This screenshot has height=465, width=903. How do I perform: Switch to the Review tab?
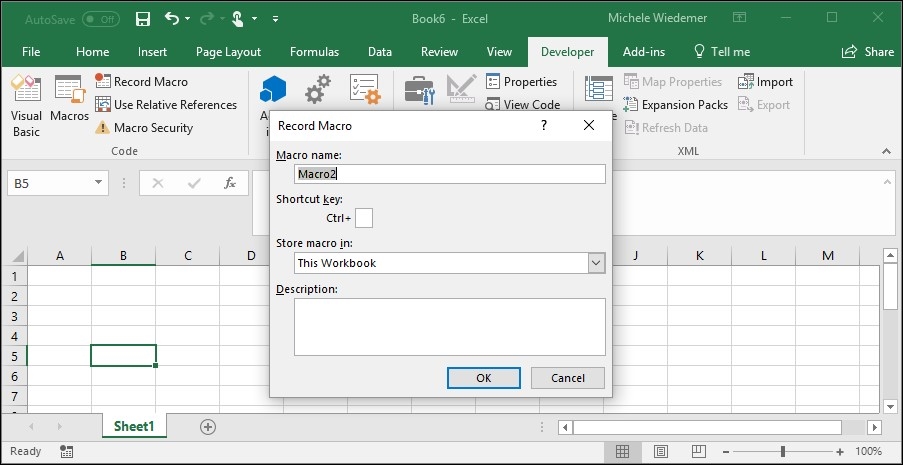click(x=439, y=52)
